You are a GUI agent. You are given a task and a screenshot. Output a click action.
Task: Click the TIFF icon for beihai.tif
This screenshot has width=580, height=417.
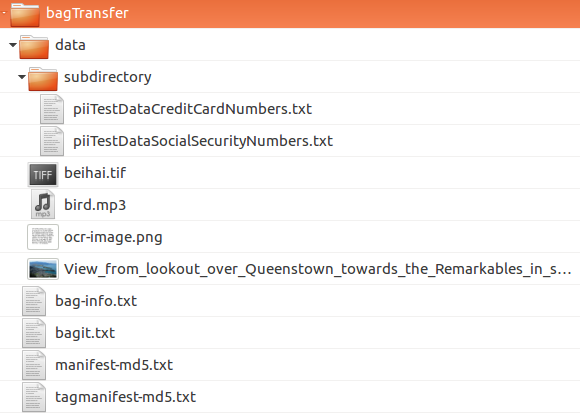pos(43,174)
